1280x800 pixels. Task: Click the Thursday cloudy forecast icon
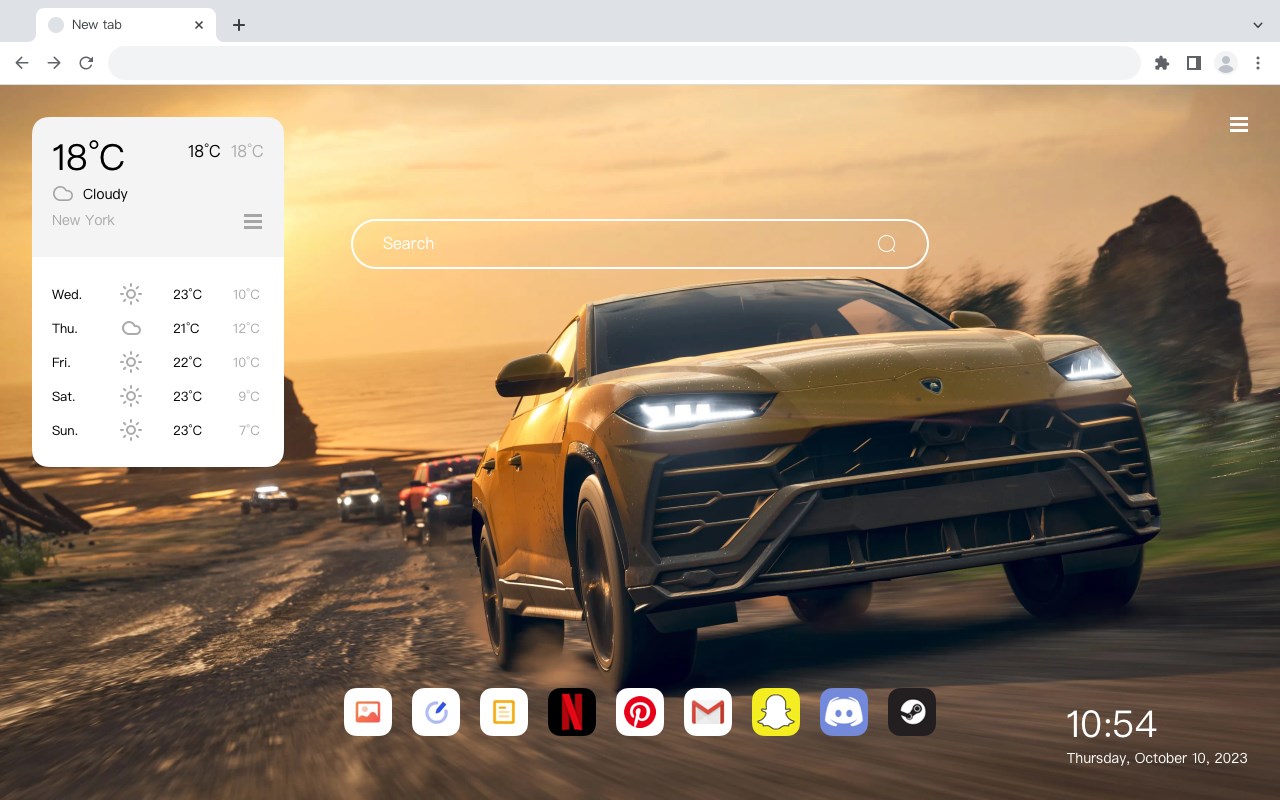point(131,328)
